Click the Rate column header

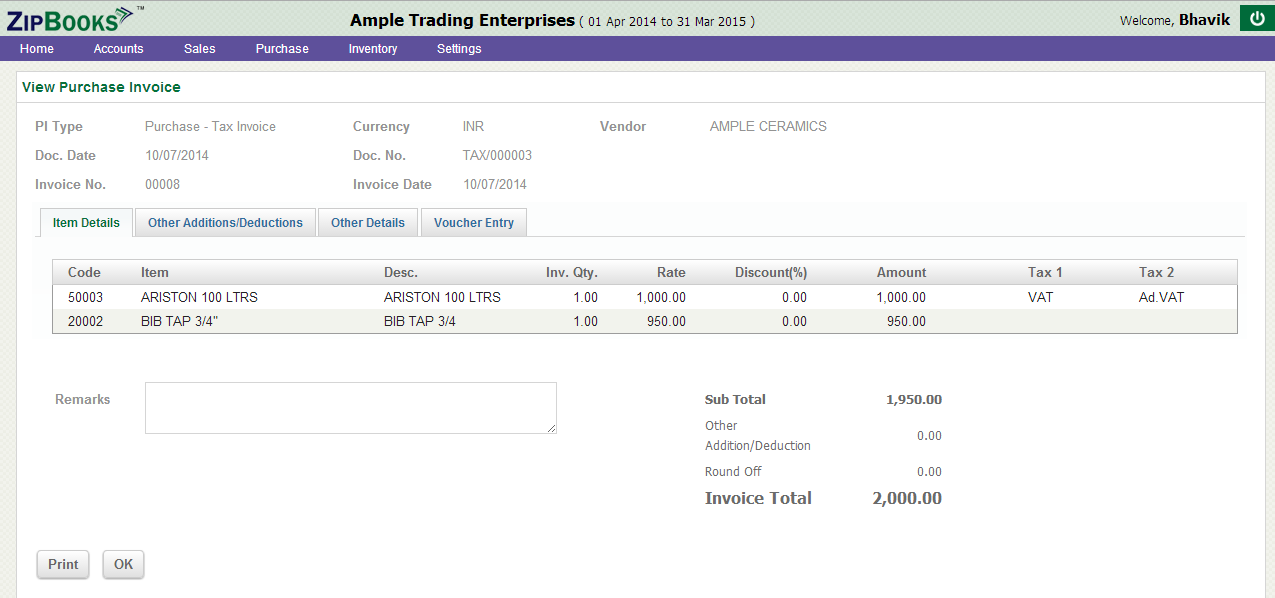(671, 272)
